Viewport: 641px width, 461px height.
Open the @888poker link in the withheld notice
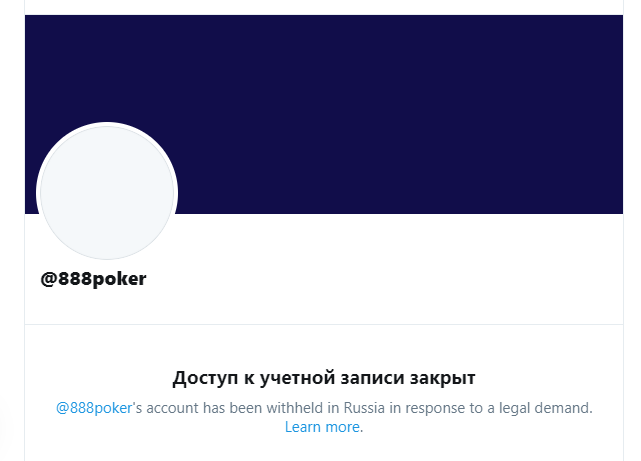coord(94,408)
